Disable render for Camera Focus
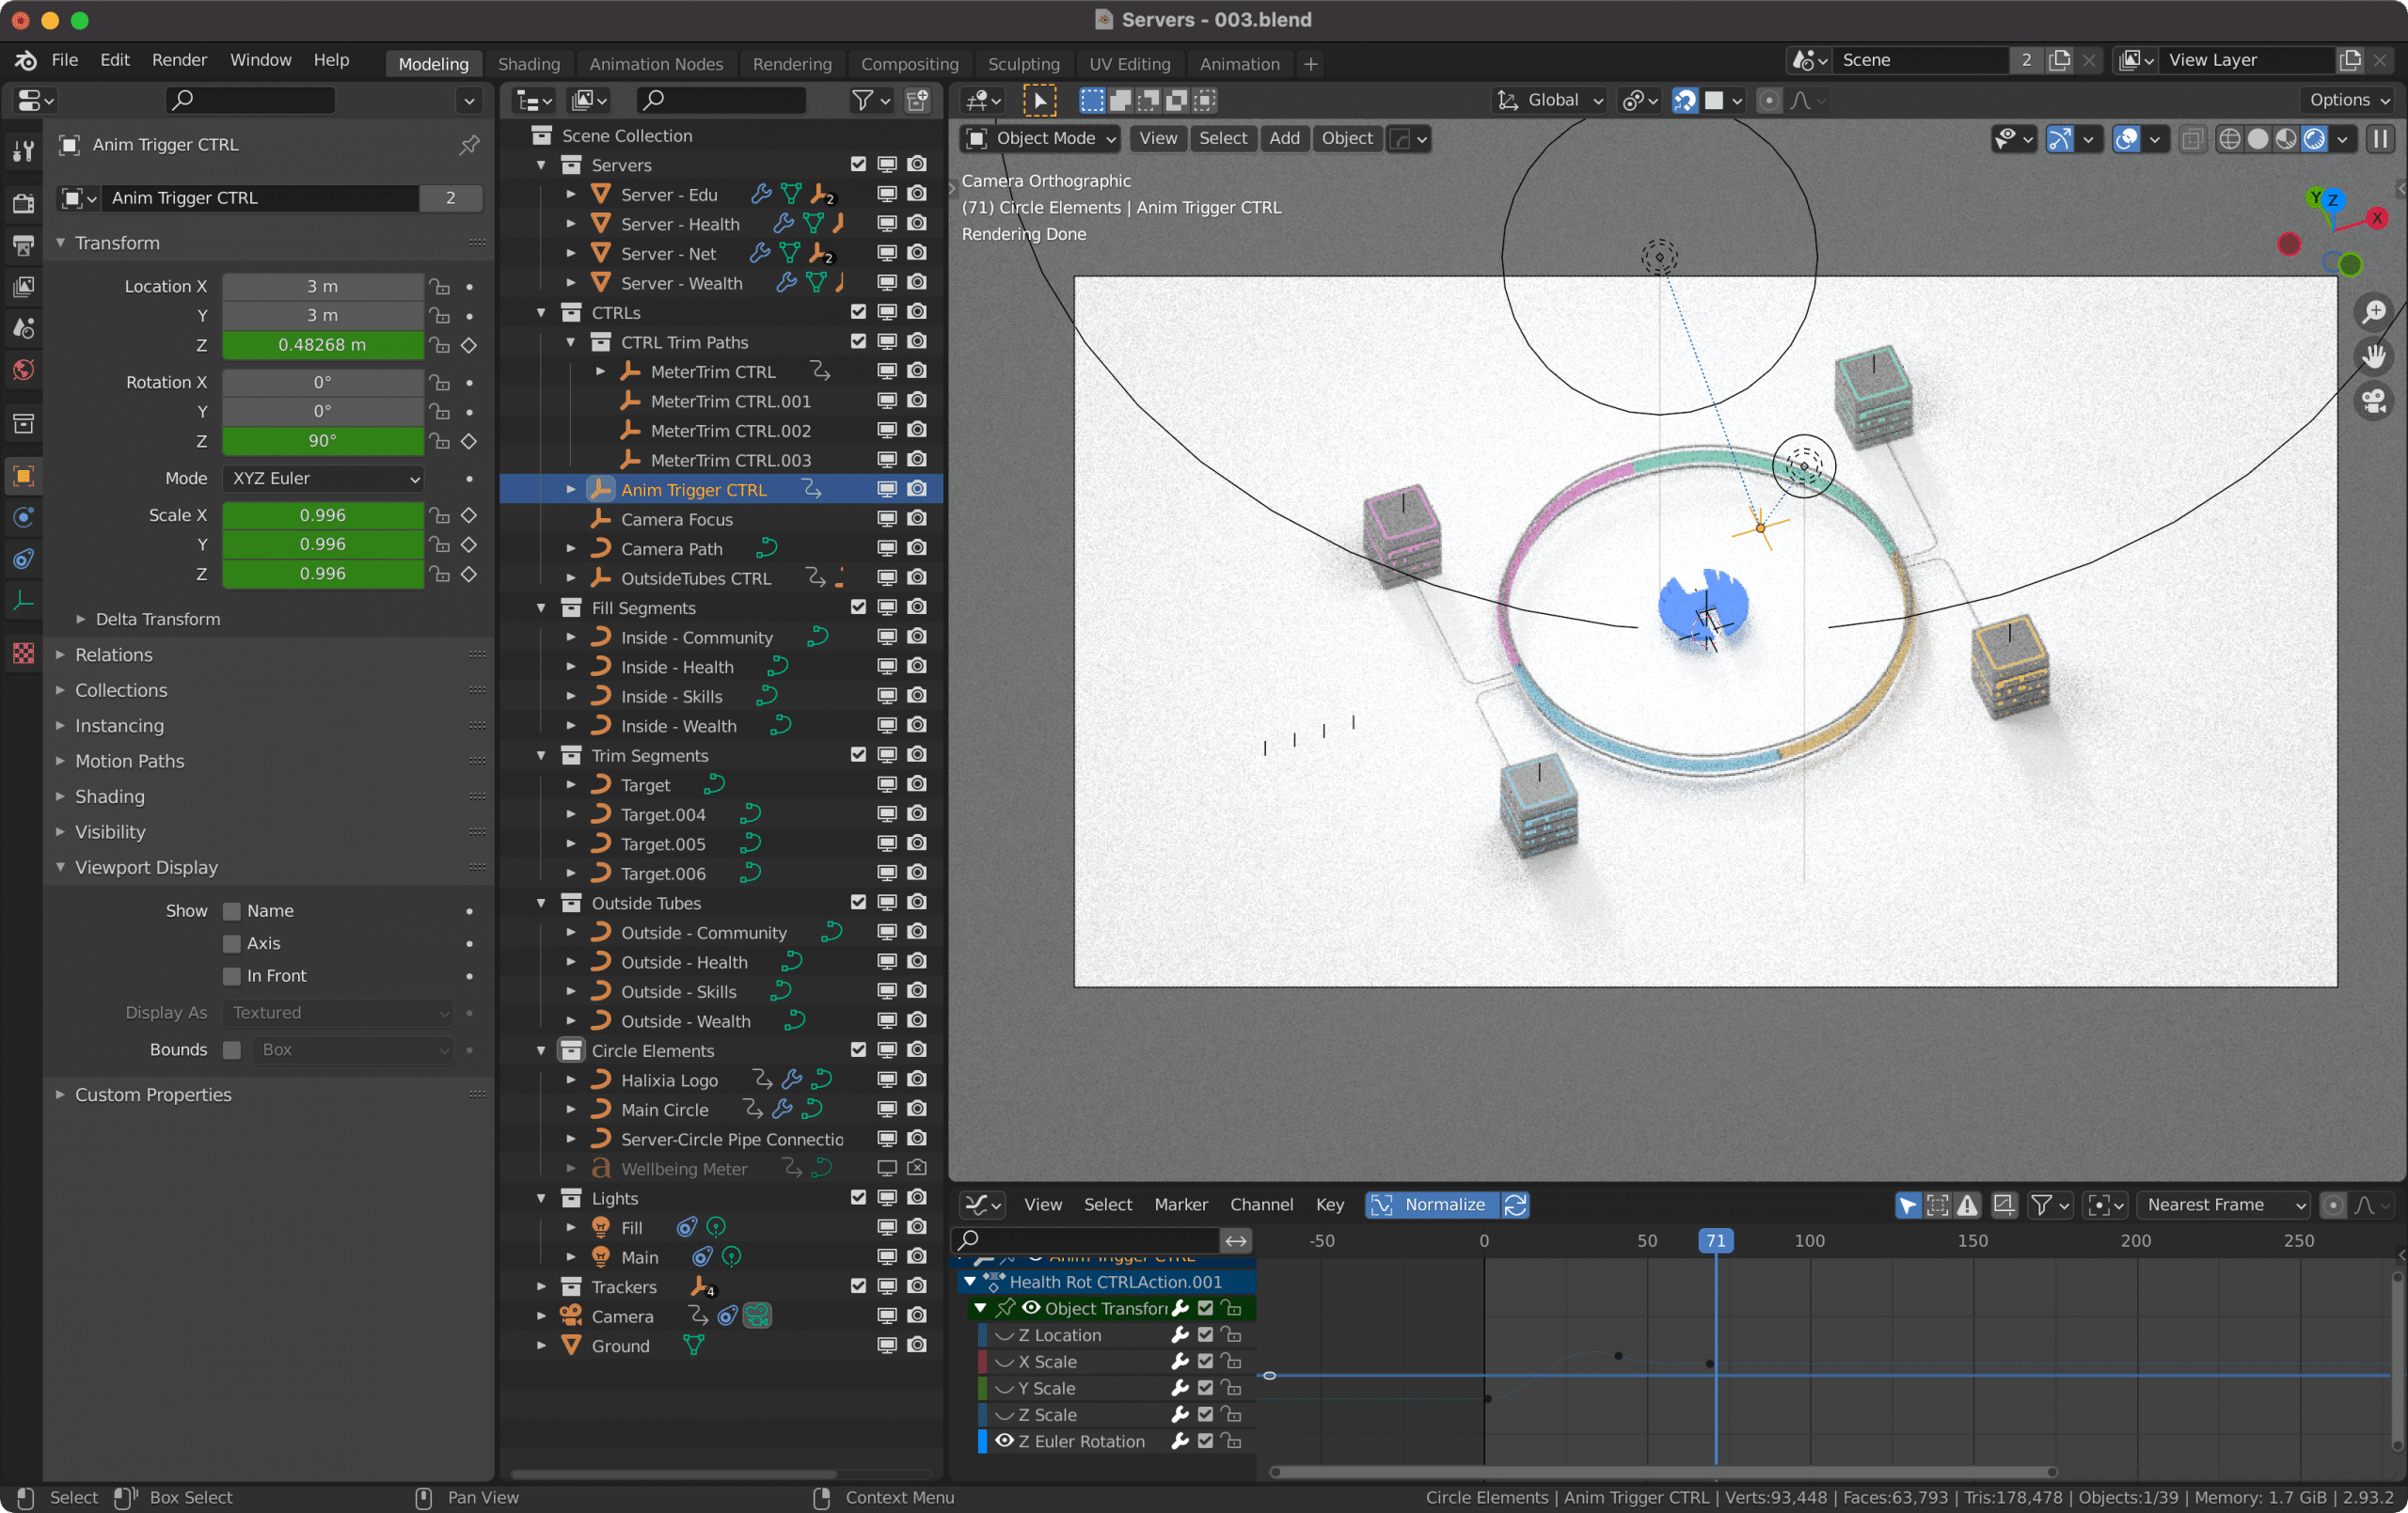Screen dimensions: 2408x1513 click(x=916, y=519)
